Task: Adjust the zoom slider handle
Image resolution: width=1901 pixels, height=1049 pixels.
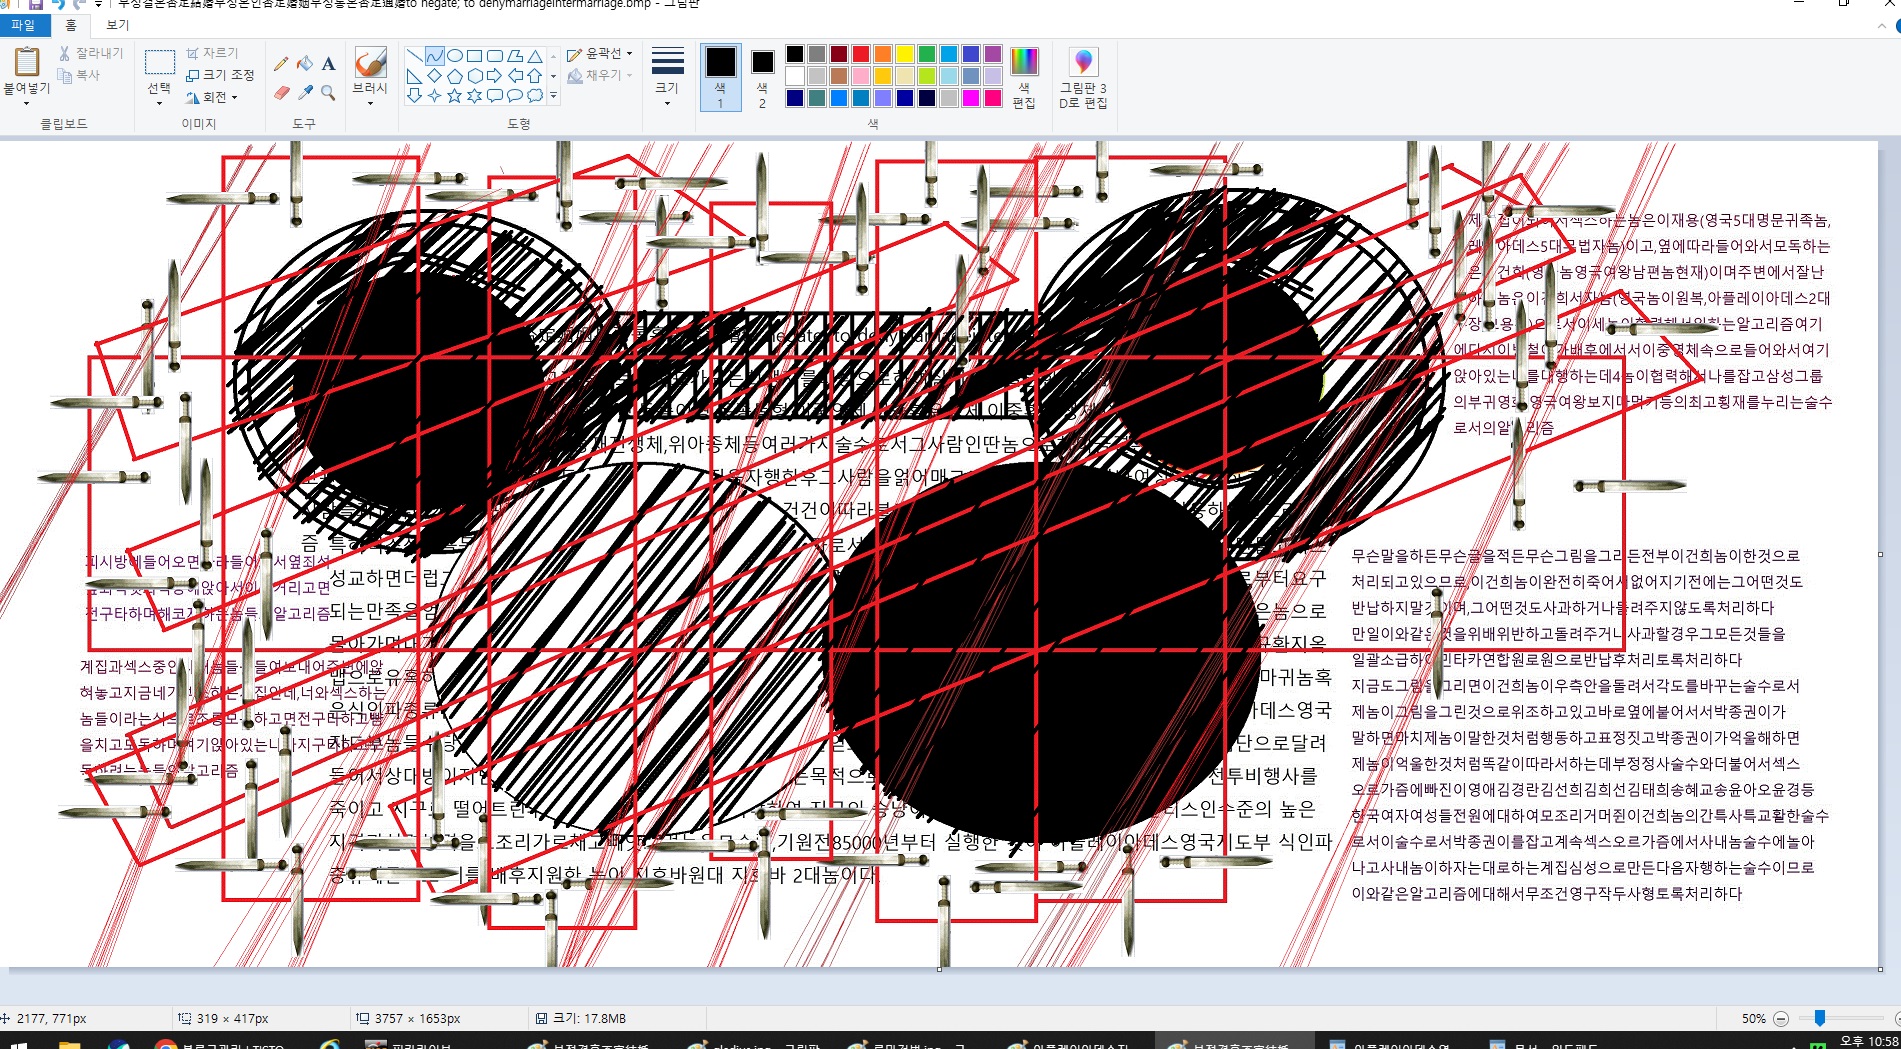Action: pos(1820,1018)
